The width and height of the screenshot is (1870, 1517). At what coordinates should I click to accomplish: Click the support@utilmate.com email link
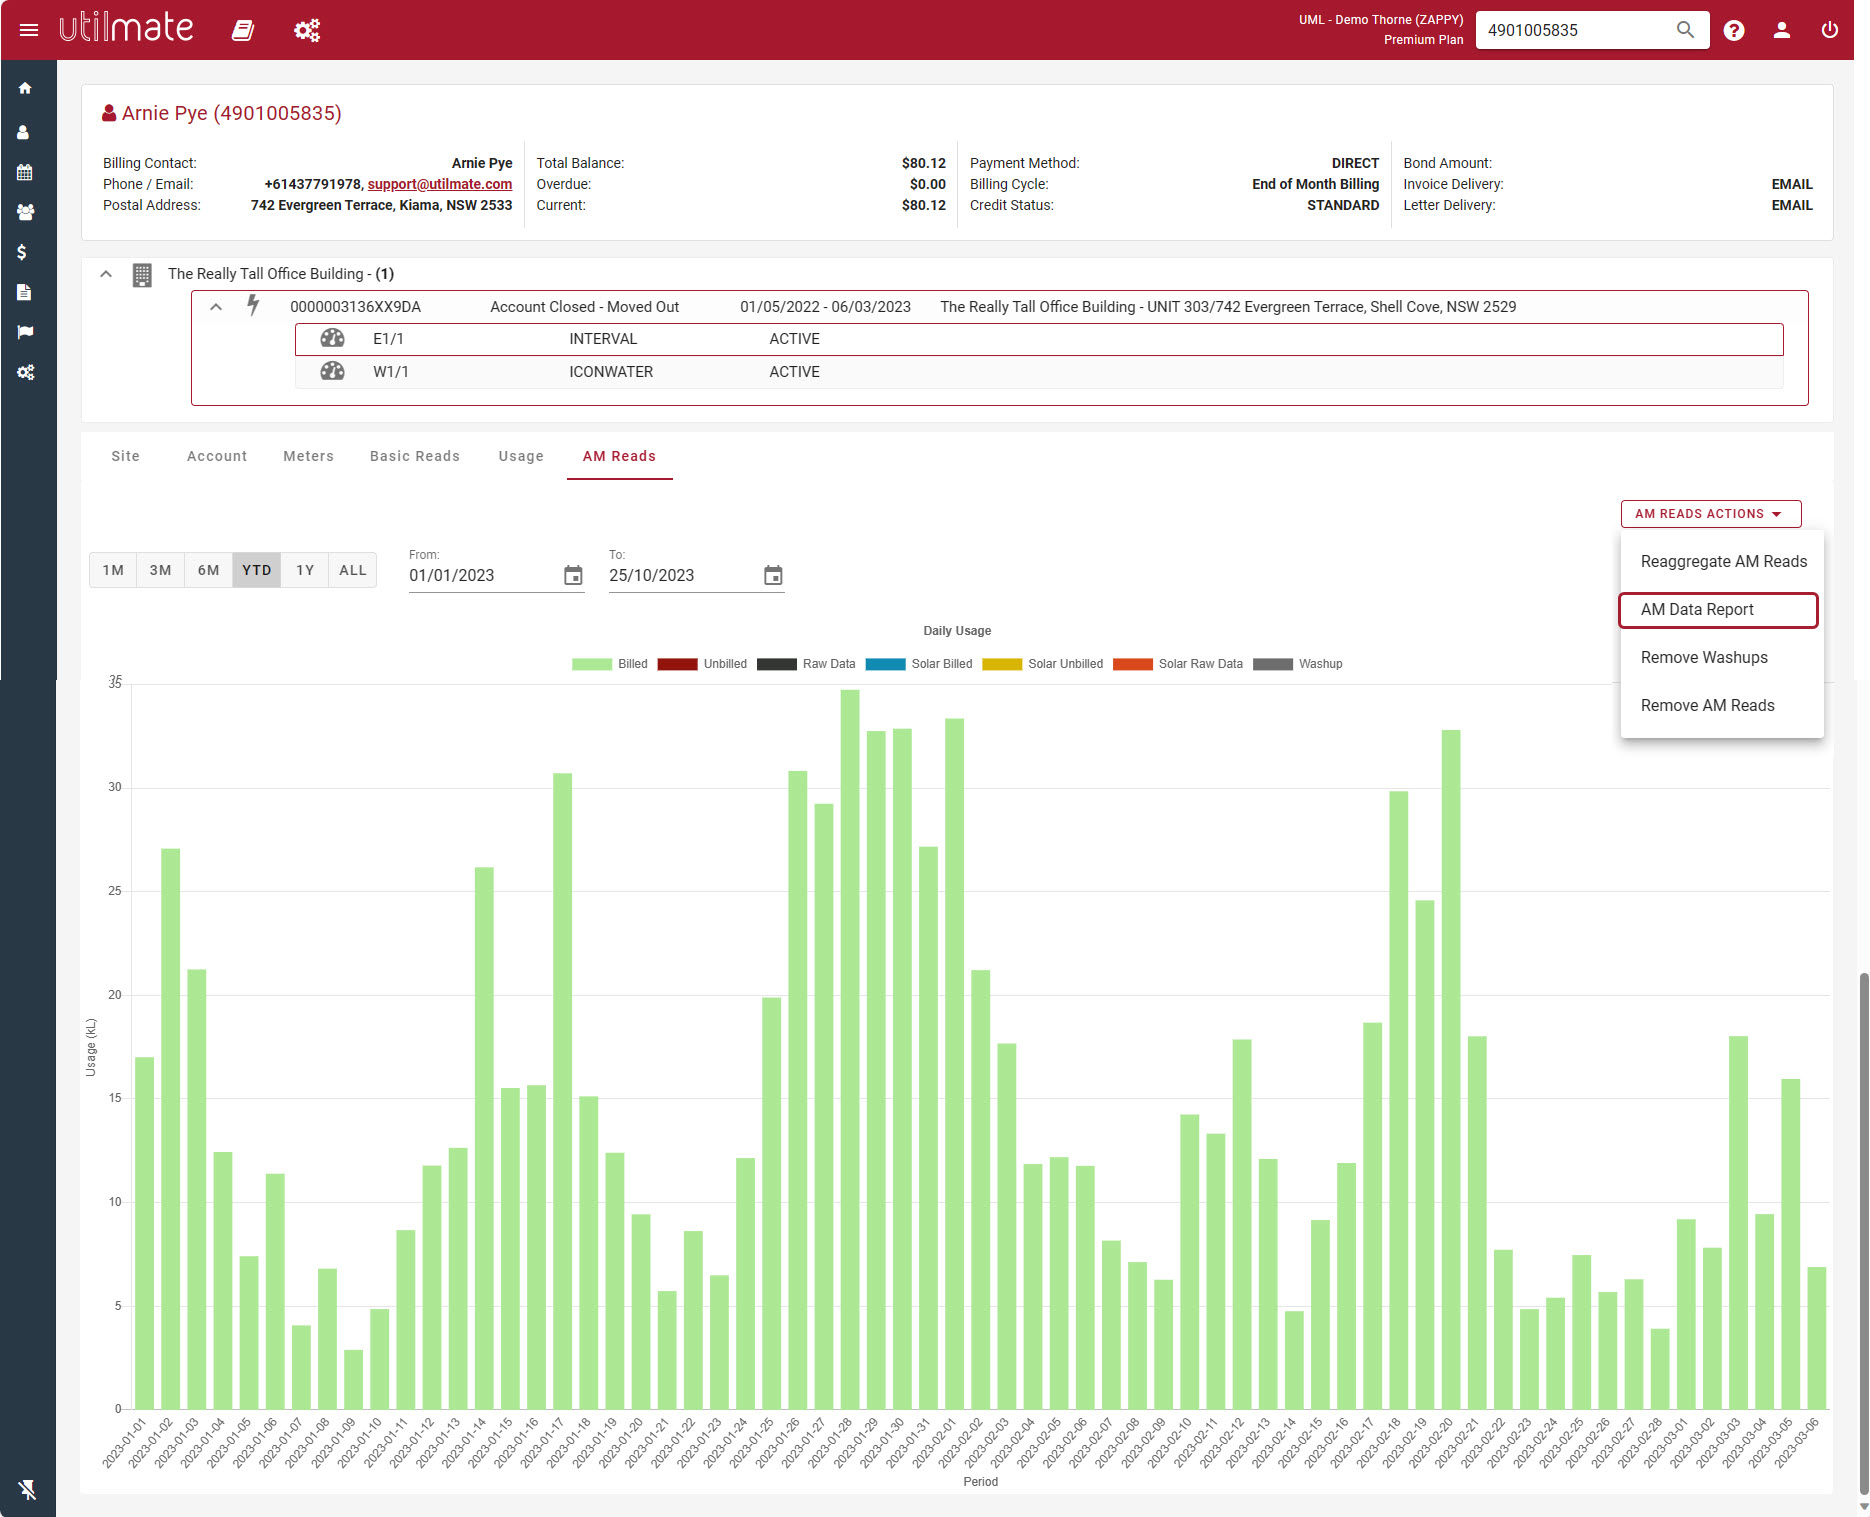[x=440, y=184]
